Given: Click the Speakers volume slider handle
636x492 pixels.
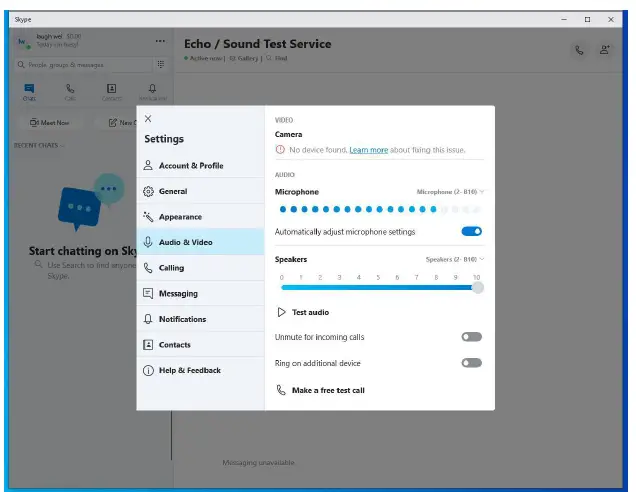Looking at the screenshot, I should point(478,288).
